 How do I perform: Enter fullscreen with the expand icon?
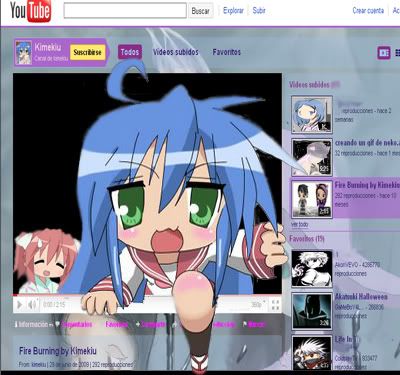pos(275,305)
